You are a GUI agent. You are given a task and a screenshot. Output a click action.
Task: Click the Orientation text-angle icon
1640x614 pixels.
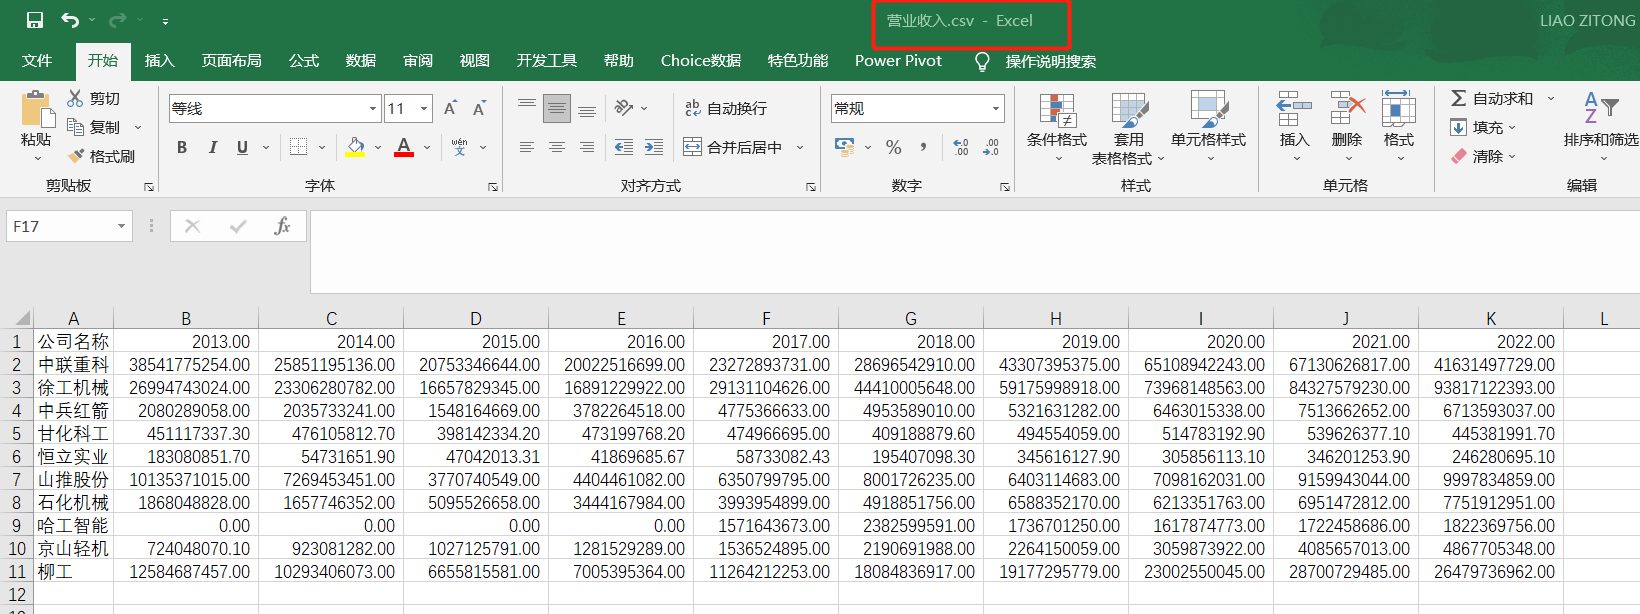point(624,108)
